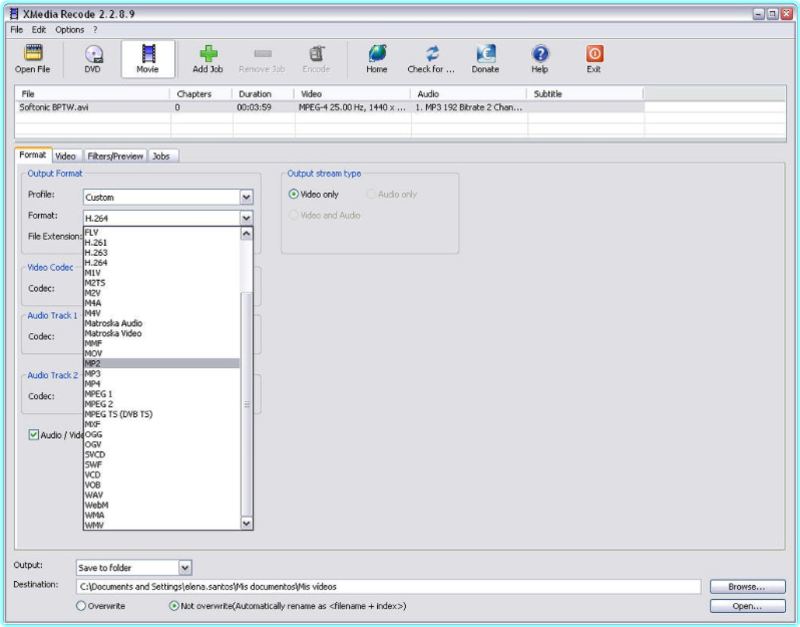
Task: Choose H.263 in the format list
Action: click(161, 253)
